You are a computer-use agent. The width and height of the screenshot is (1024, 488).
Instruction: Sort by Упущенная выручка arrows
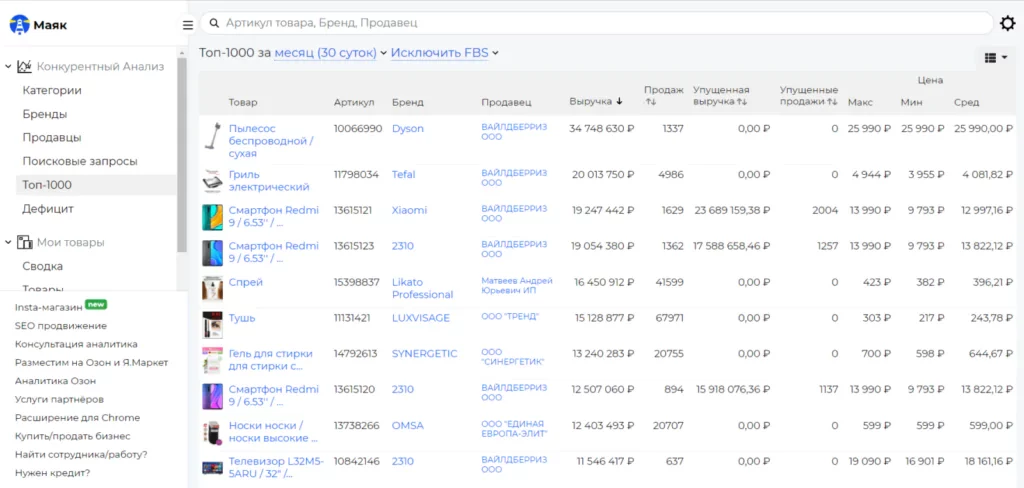(743, 102)
